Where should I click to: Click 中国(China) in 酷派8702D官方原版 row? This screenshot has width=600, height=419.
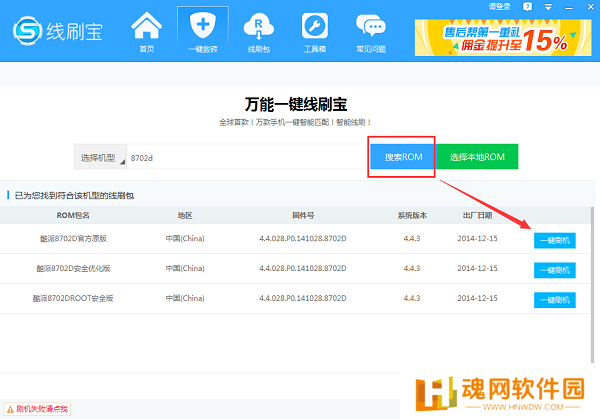tap(185, 238)
